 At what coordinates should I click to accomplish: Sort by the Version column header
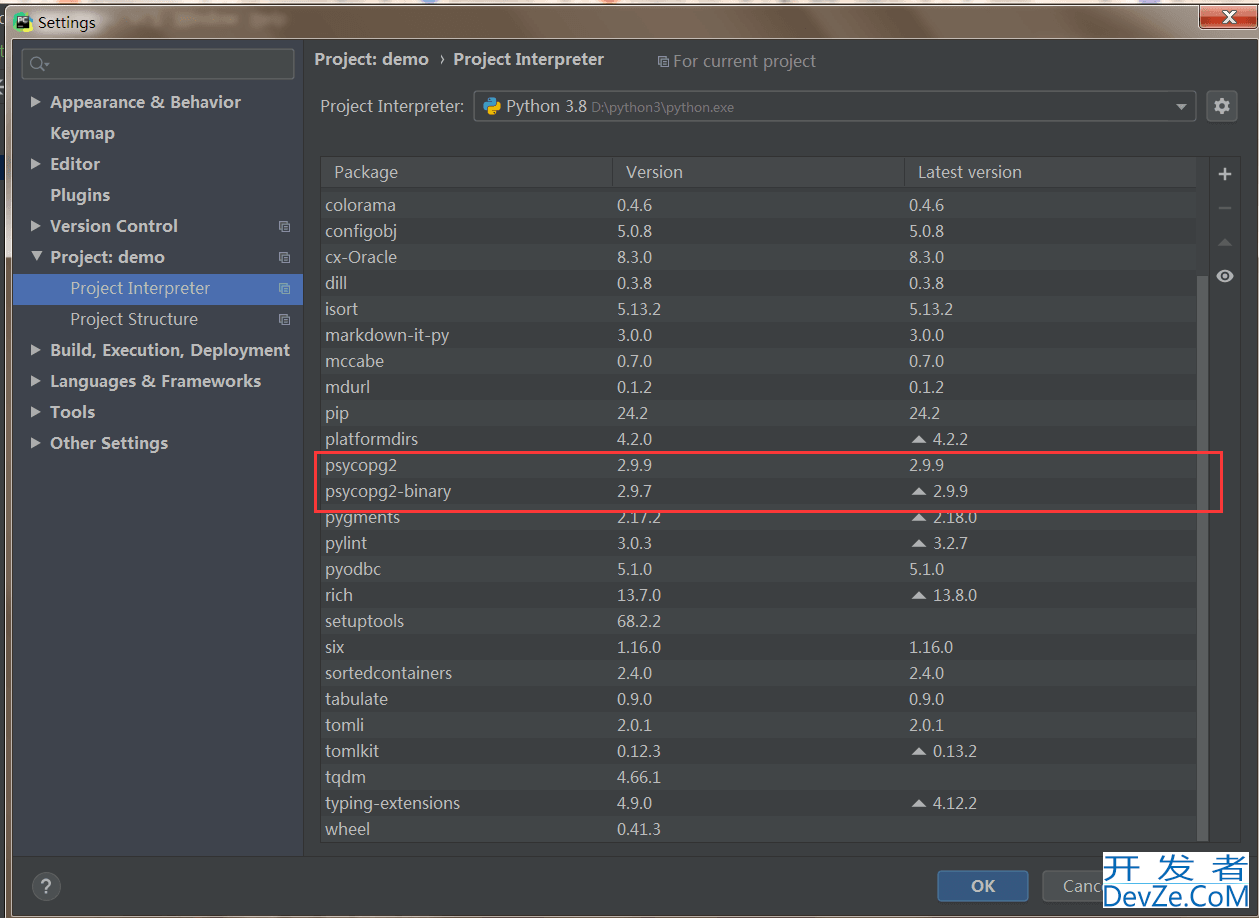(x=758, y=172)
